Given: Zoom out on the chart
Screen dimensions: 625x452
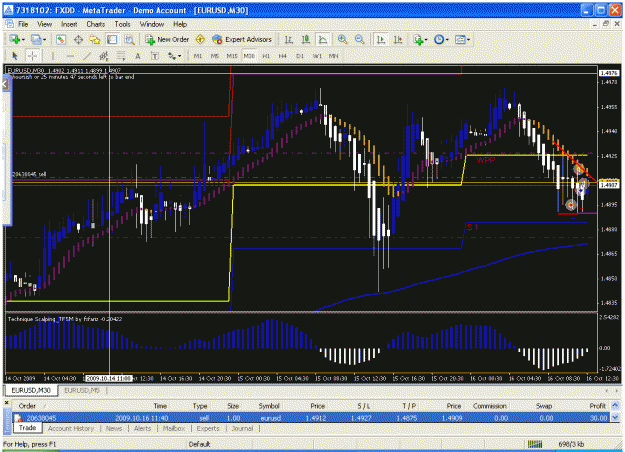Looking at the screenshot, I should pyautogui.click(x=359, y=39).
